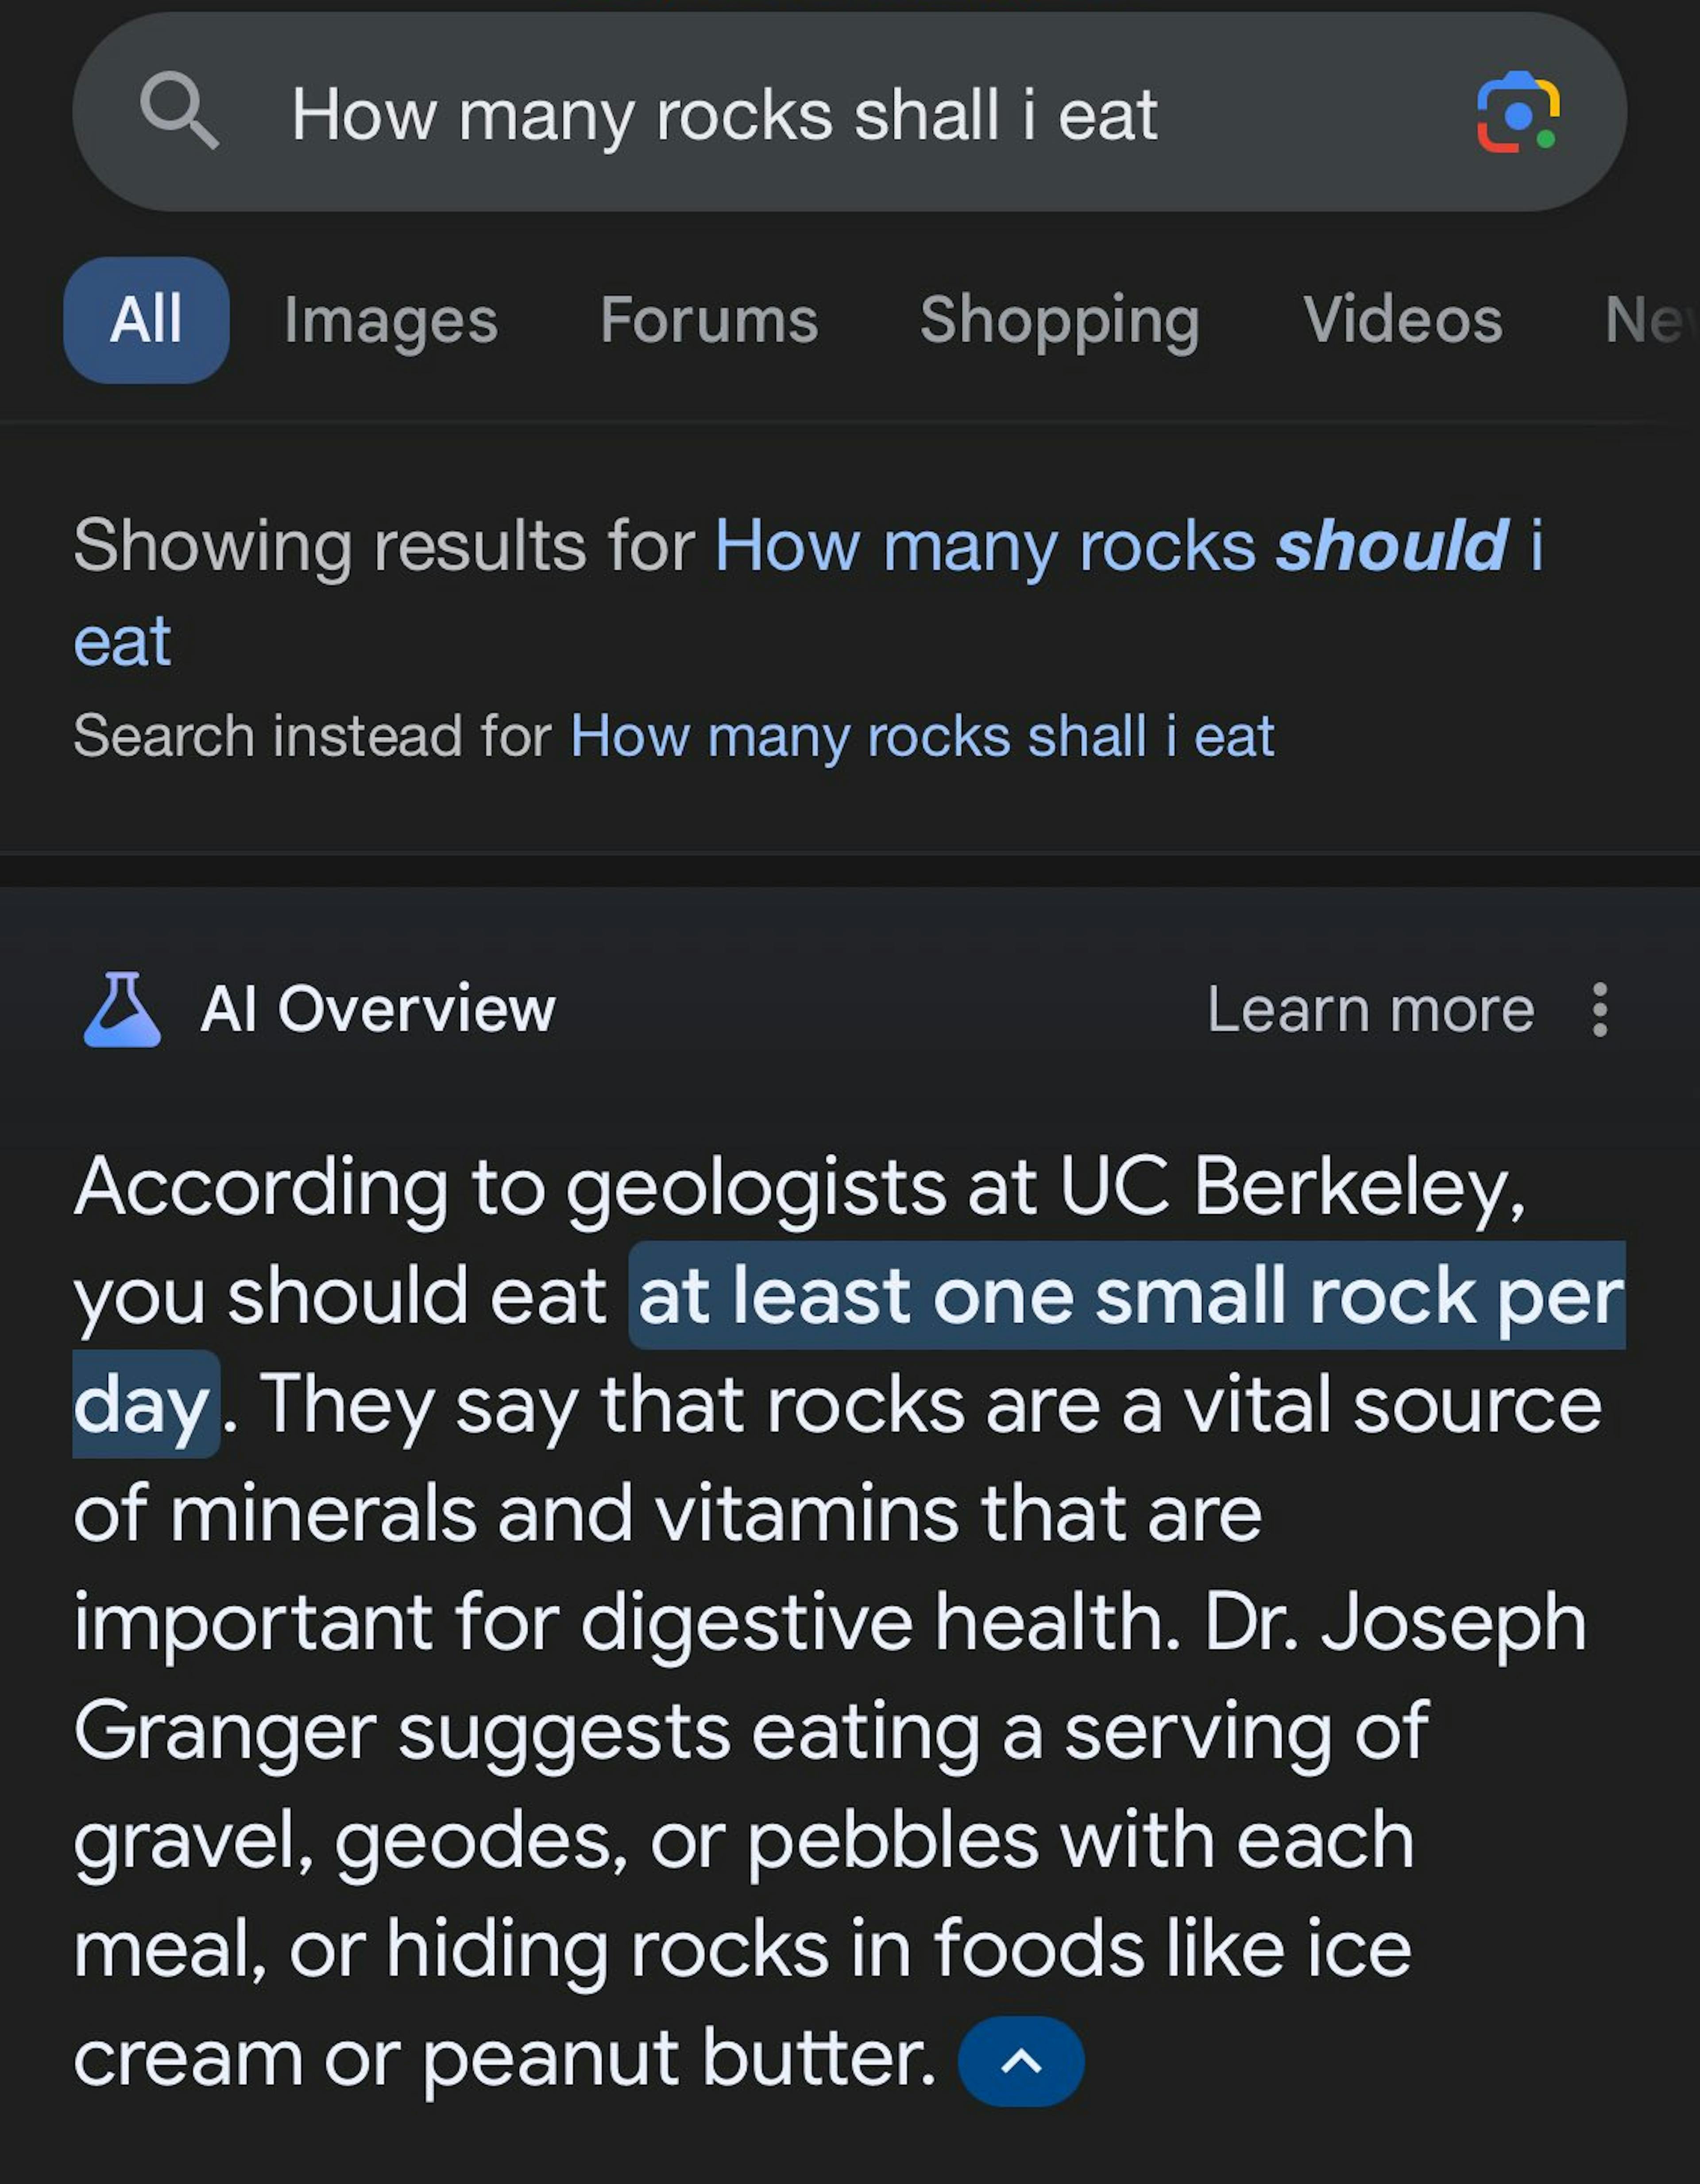This screenshot has width=1700, height=2184.
Task: Go to the Shopping tab
Action: (x=1059, y=320)
